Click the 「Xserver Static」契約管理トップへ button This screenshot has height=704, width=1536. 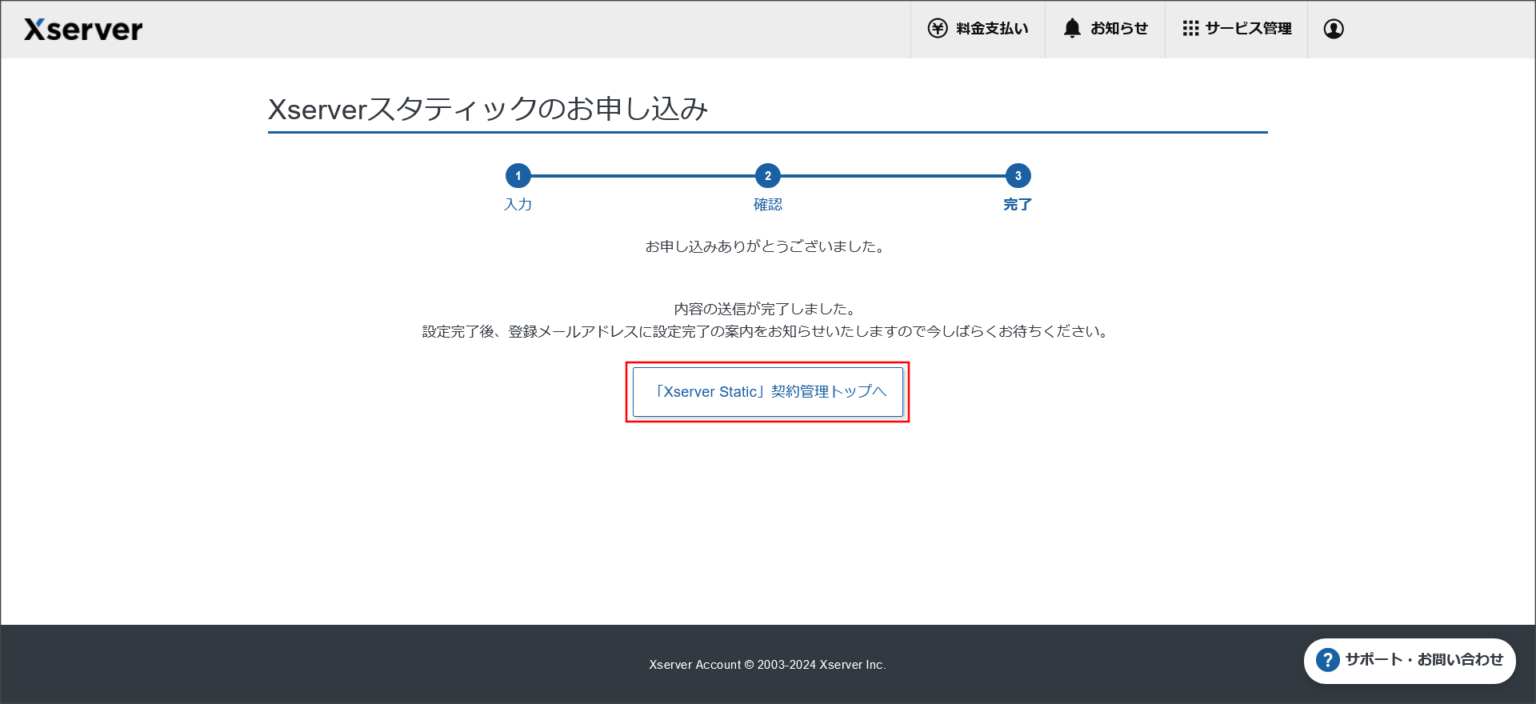[768, 391]
